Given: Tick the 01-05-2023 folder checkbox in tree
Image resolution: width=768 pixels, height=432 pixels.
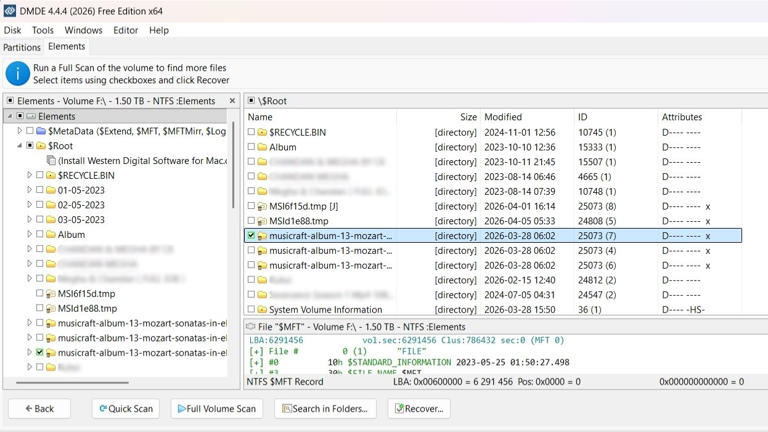Looking at the screenshot, I should [x=40, y=190].
